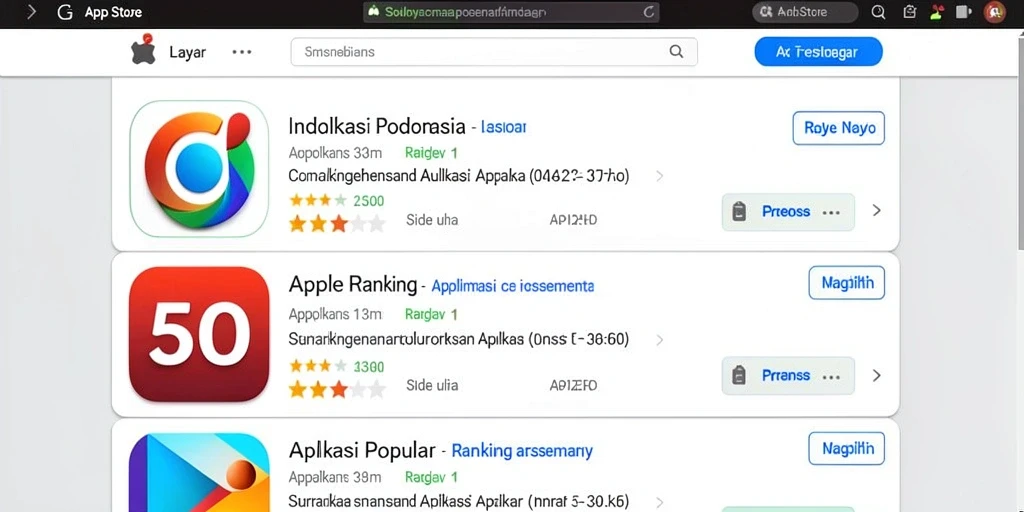The height and width of the screenshot is (512, 1024).
Task: Click the blue Ac Tresloagar button
Action: tap(818, 52)
